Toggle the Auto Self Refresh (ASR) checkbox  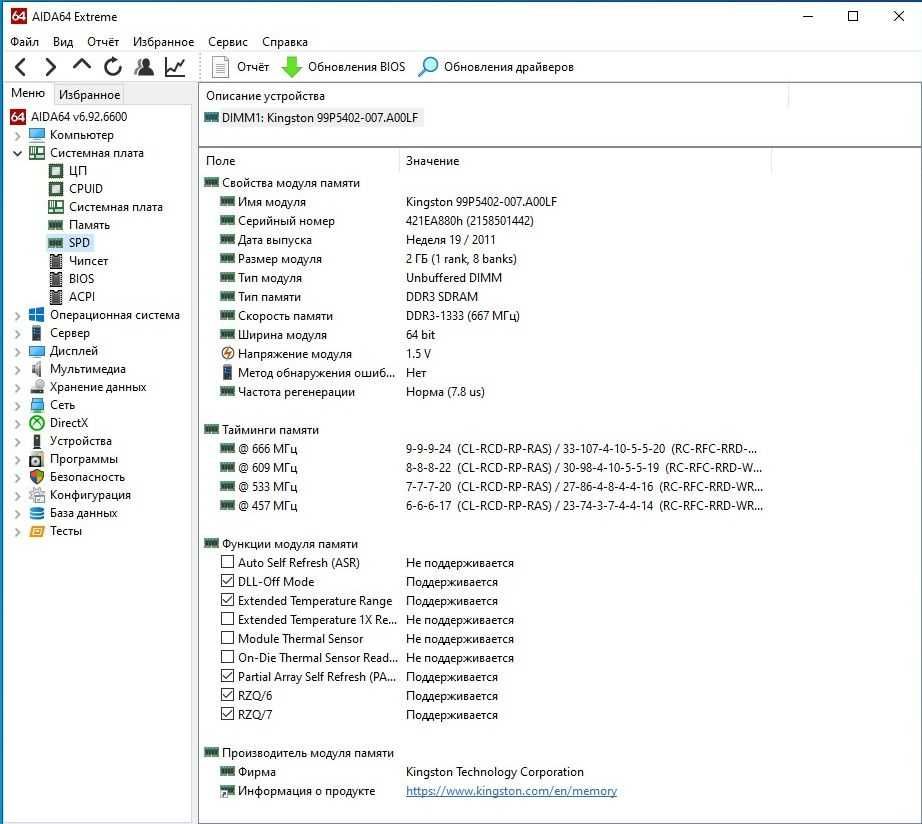coord(228,562)
